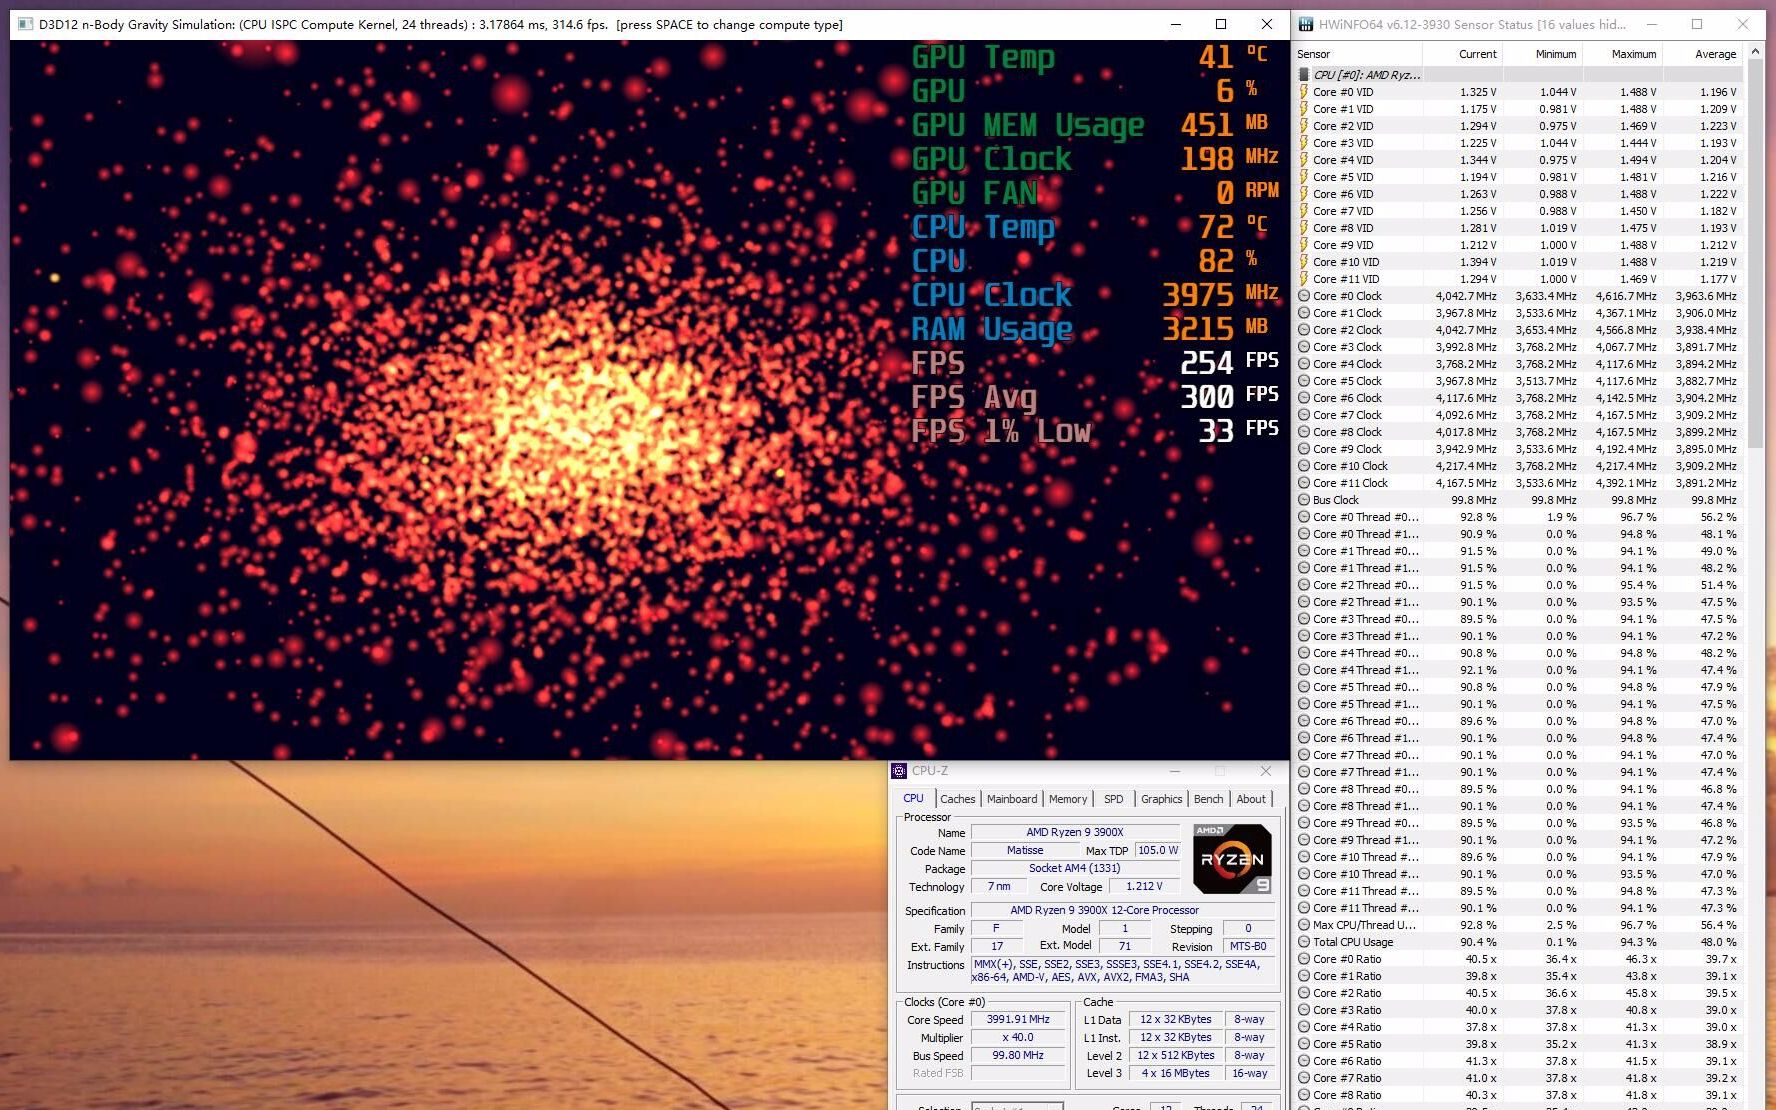1776x1110 pixels.
Task: Select the CPU tab in CPU-Z
Action: pyautogui.click(x=914, y=798)
